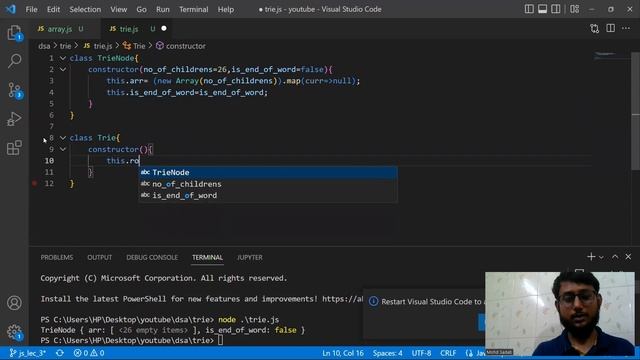Click the js_lec_3 branch indicator
The width and height of the screenshot is (640, 360).
click(27, 353)
